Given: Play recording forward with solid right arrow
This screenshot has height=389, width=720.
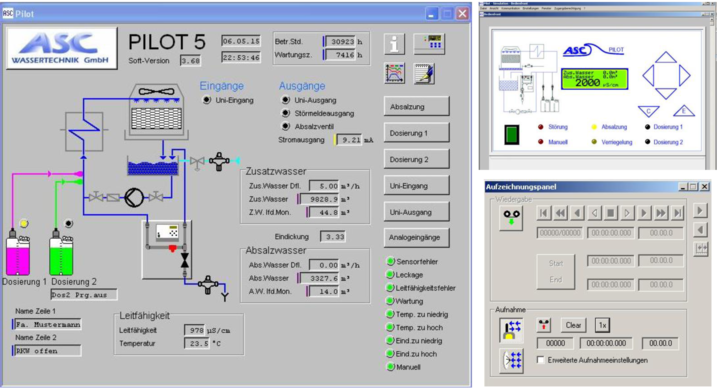Looking at the screenshot, I should (643, 213).
